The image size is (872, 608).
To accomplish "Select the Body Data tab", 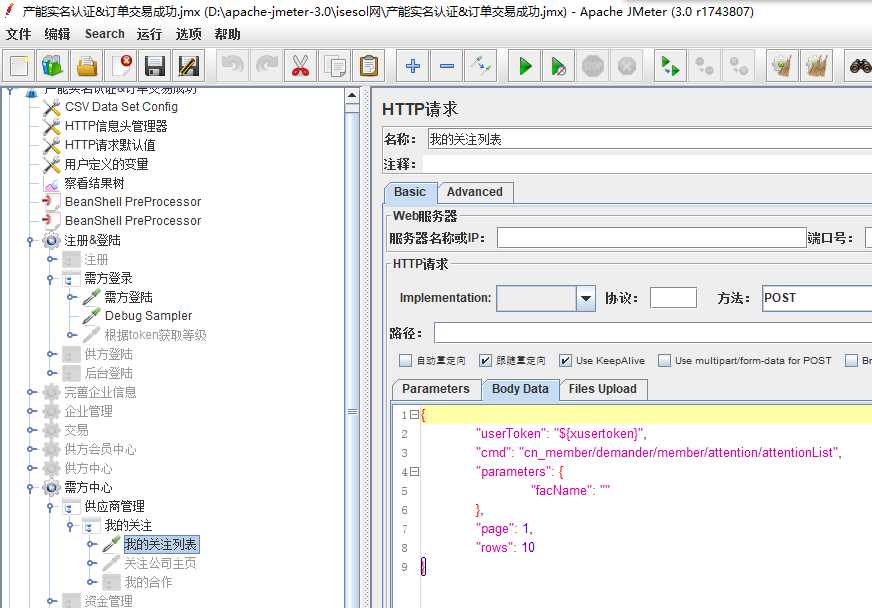I will (x=520, y=389).
